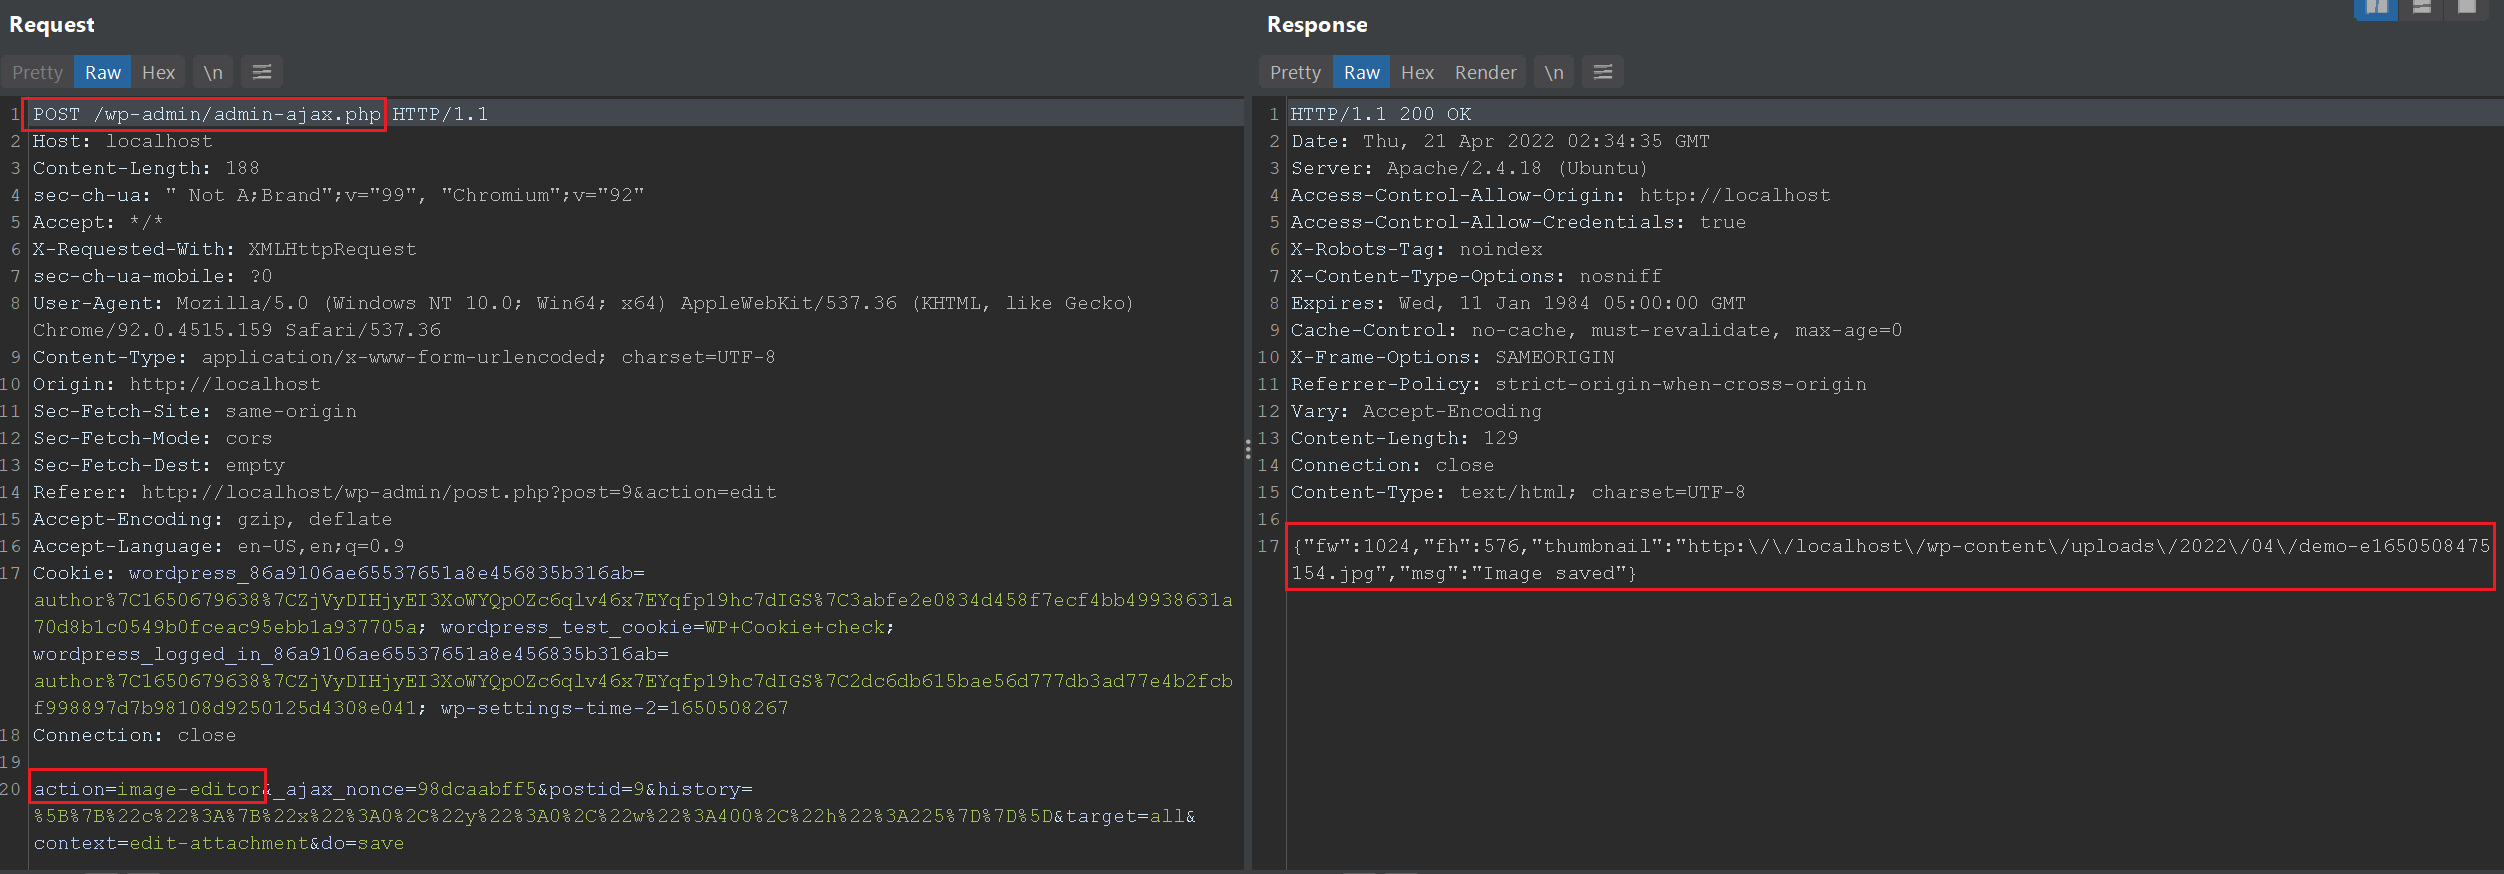Switch Request view to Hex tab
Image resolution: width=2504 pixels, height=874 pixels.
[158, 72]
